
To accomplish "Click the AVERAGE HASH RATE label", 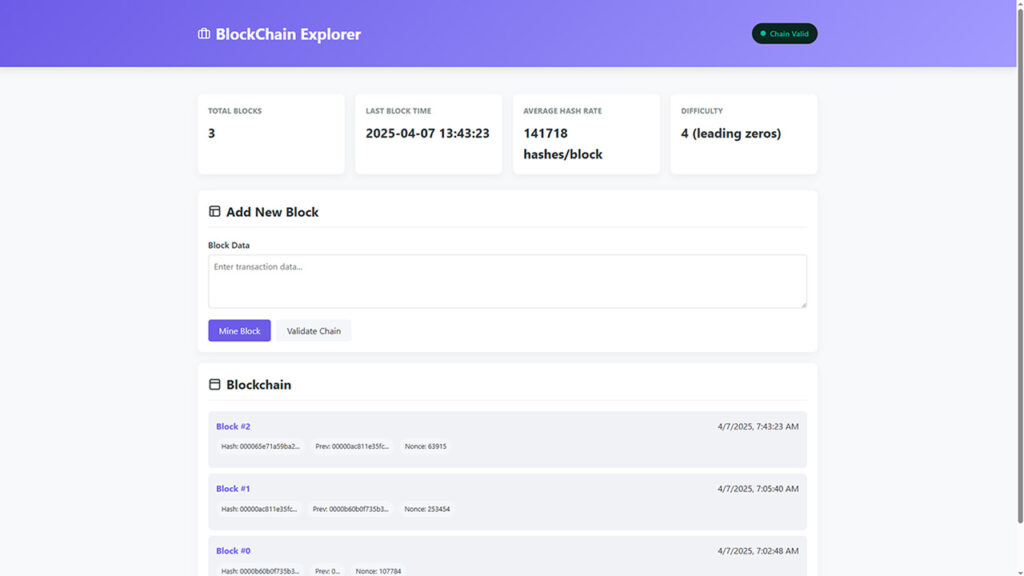I will coord(562,111).
